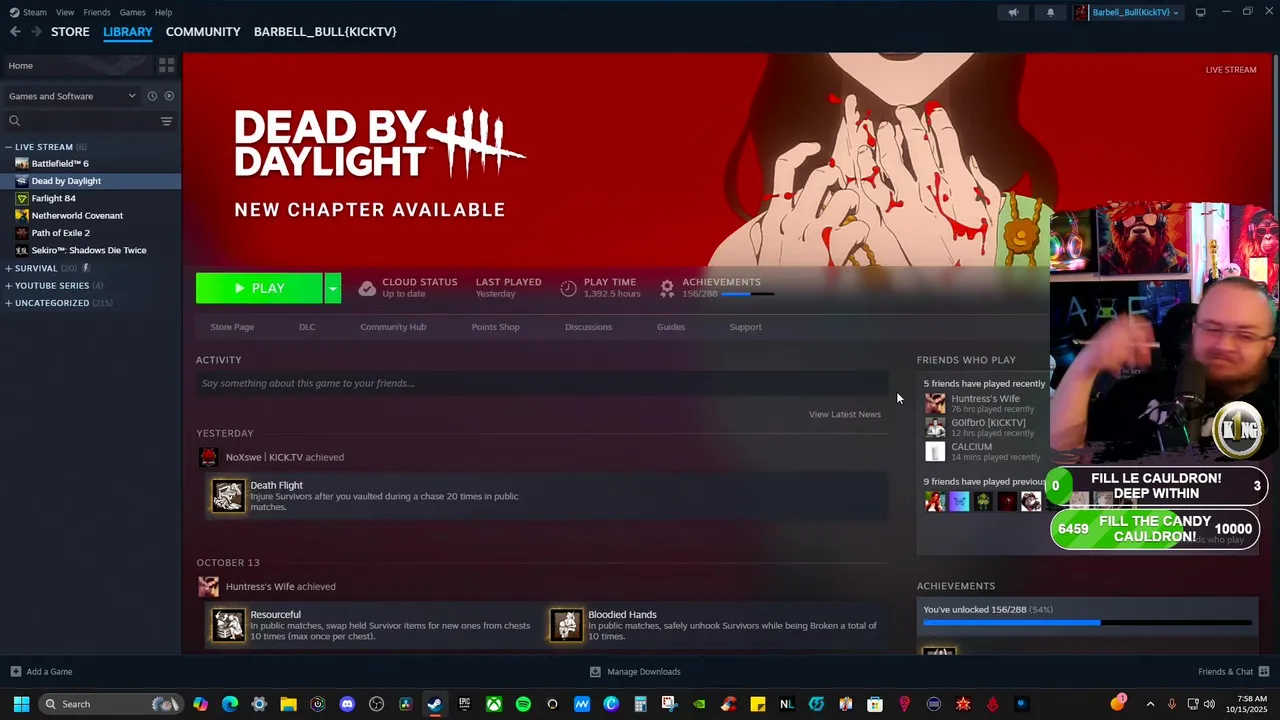Open the Support link
This screenshot has width=1280, height=720.
click(745, 327)
